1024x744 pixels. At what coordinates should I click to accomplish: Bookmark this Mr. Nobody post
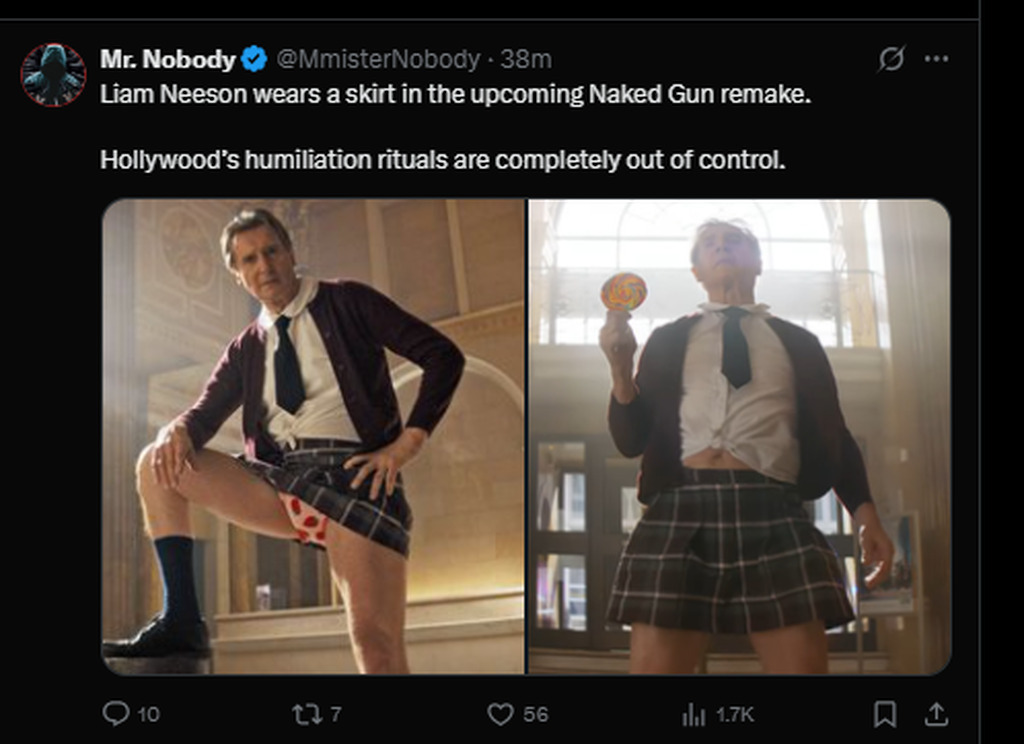(x=885, y=713)
